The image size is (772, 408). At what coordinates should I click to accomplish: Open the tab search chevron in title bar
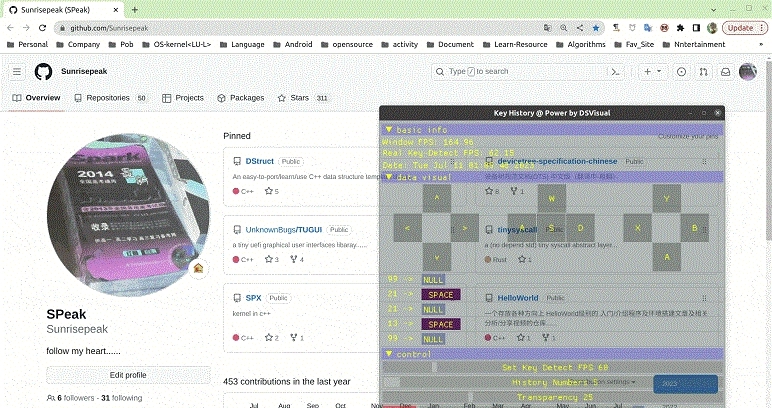point(714,9)
